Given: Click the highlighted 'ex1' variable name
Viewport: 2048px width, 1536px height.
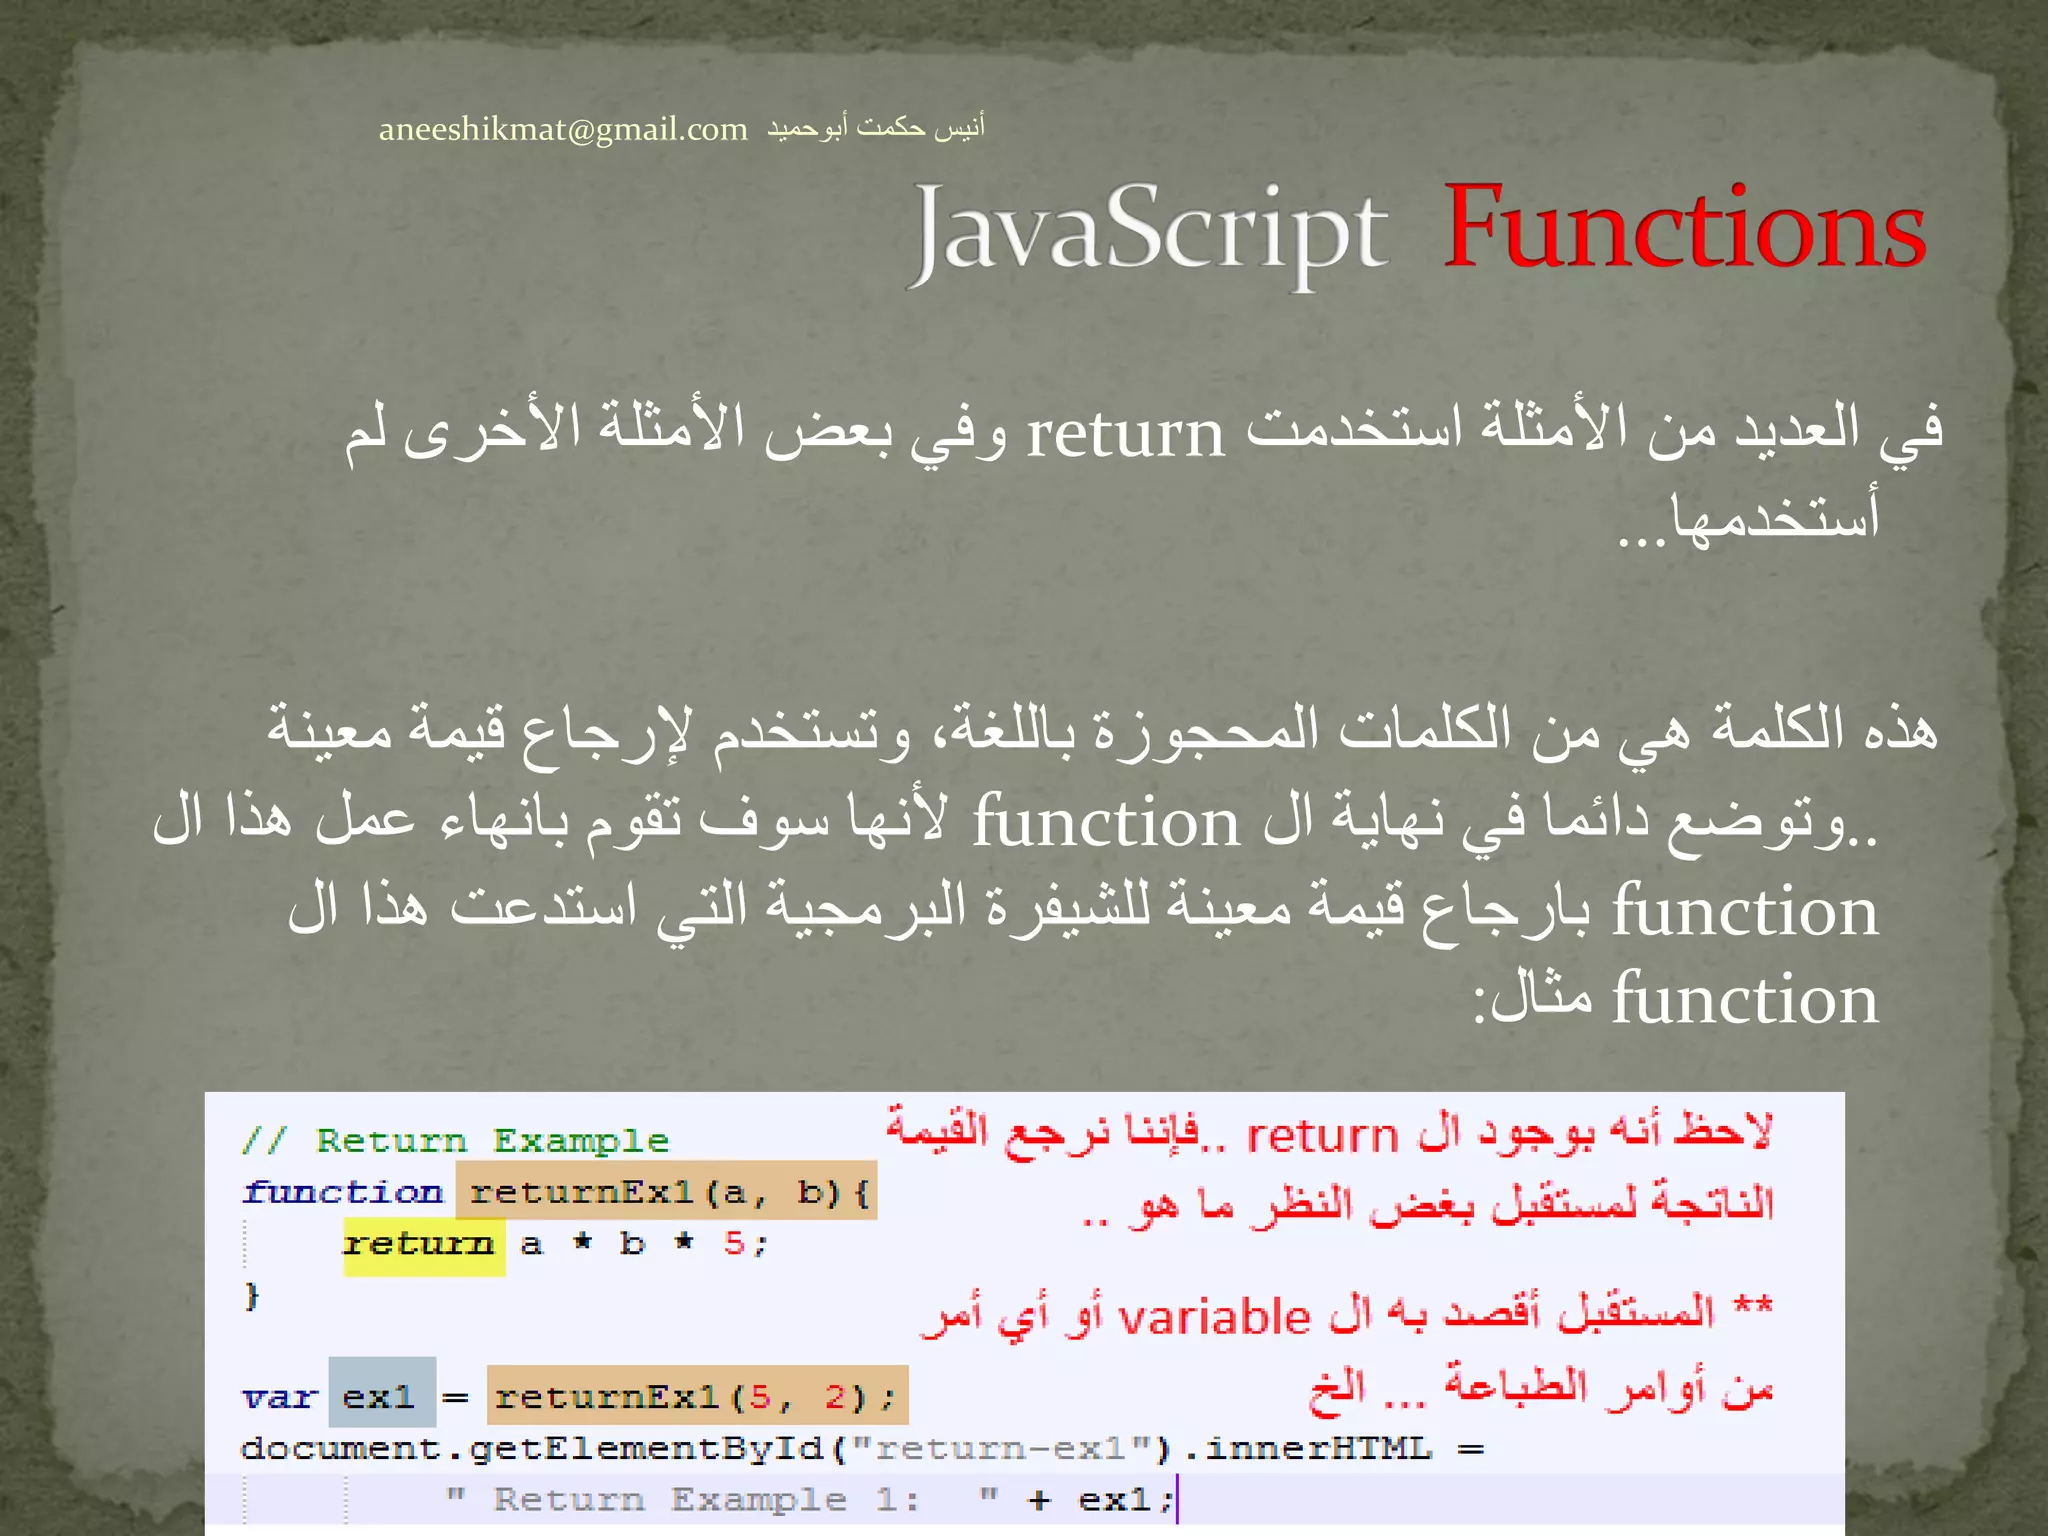Looking at the screenshot, I should pos(382,1392).
